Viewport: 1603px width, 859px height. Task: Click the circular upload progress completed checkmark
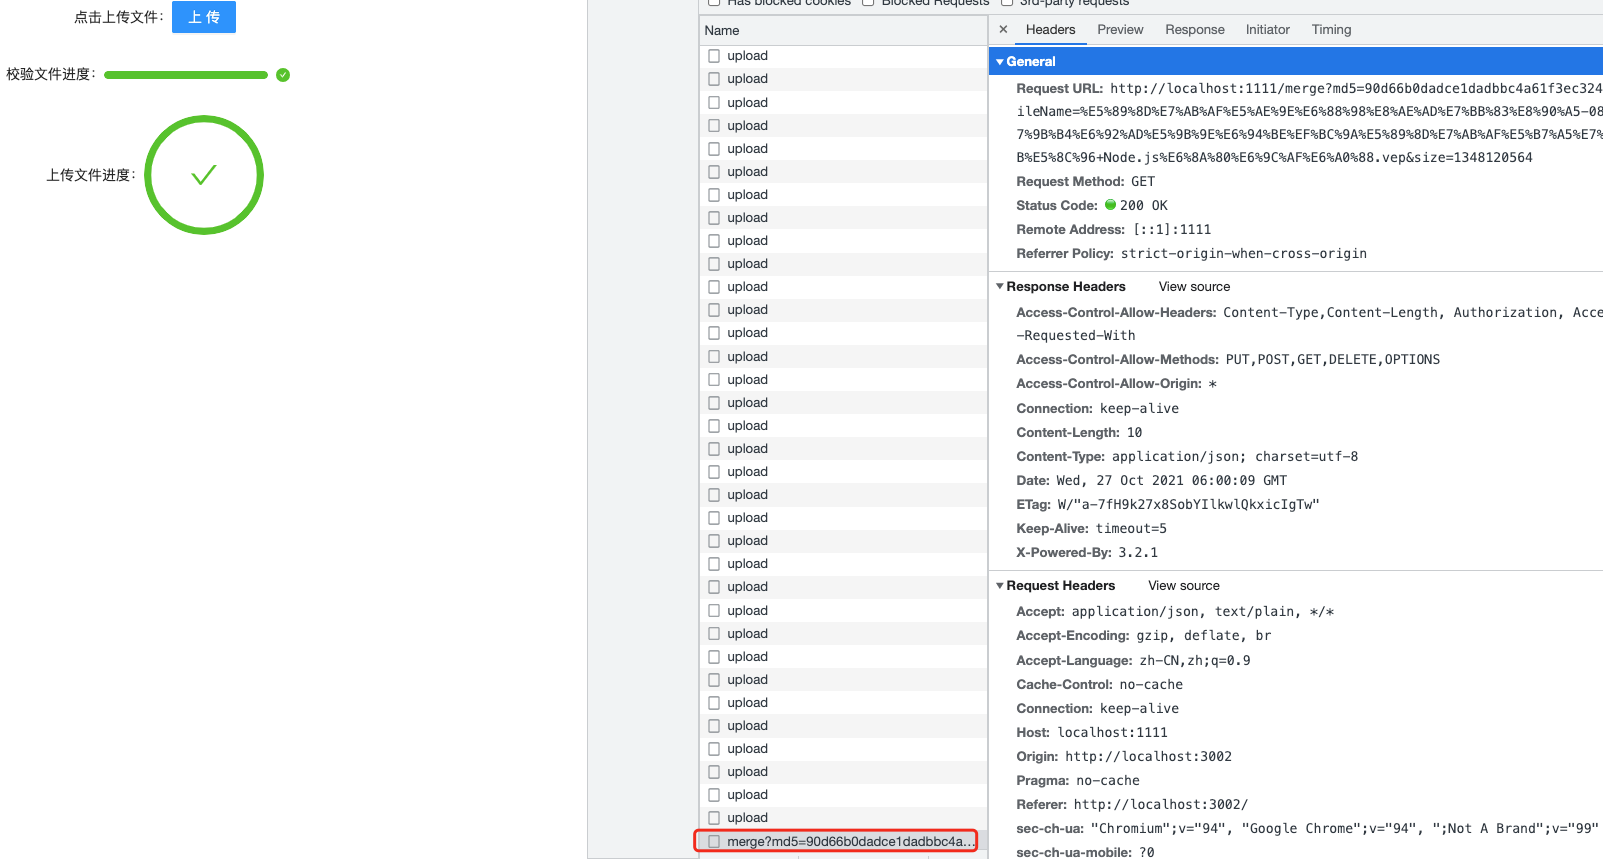(x=204, y=175)
